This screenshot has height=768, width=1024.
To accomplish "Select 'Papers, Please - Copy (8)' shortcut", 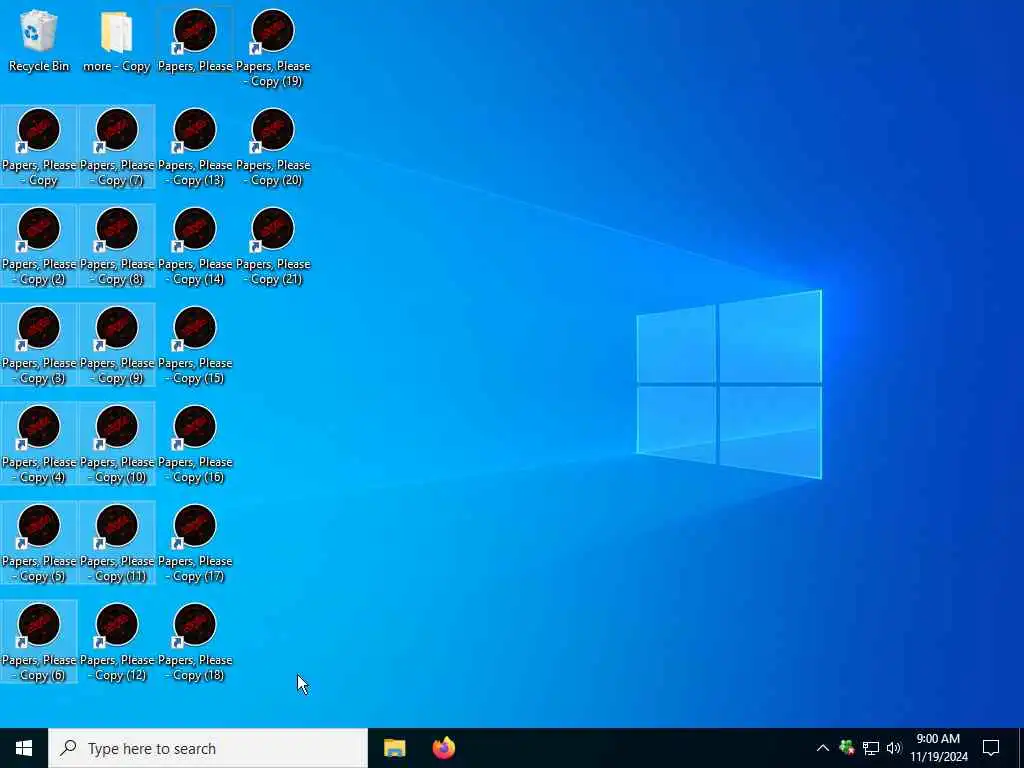I will click(117, 246).
